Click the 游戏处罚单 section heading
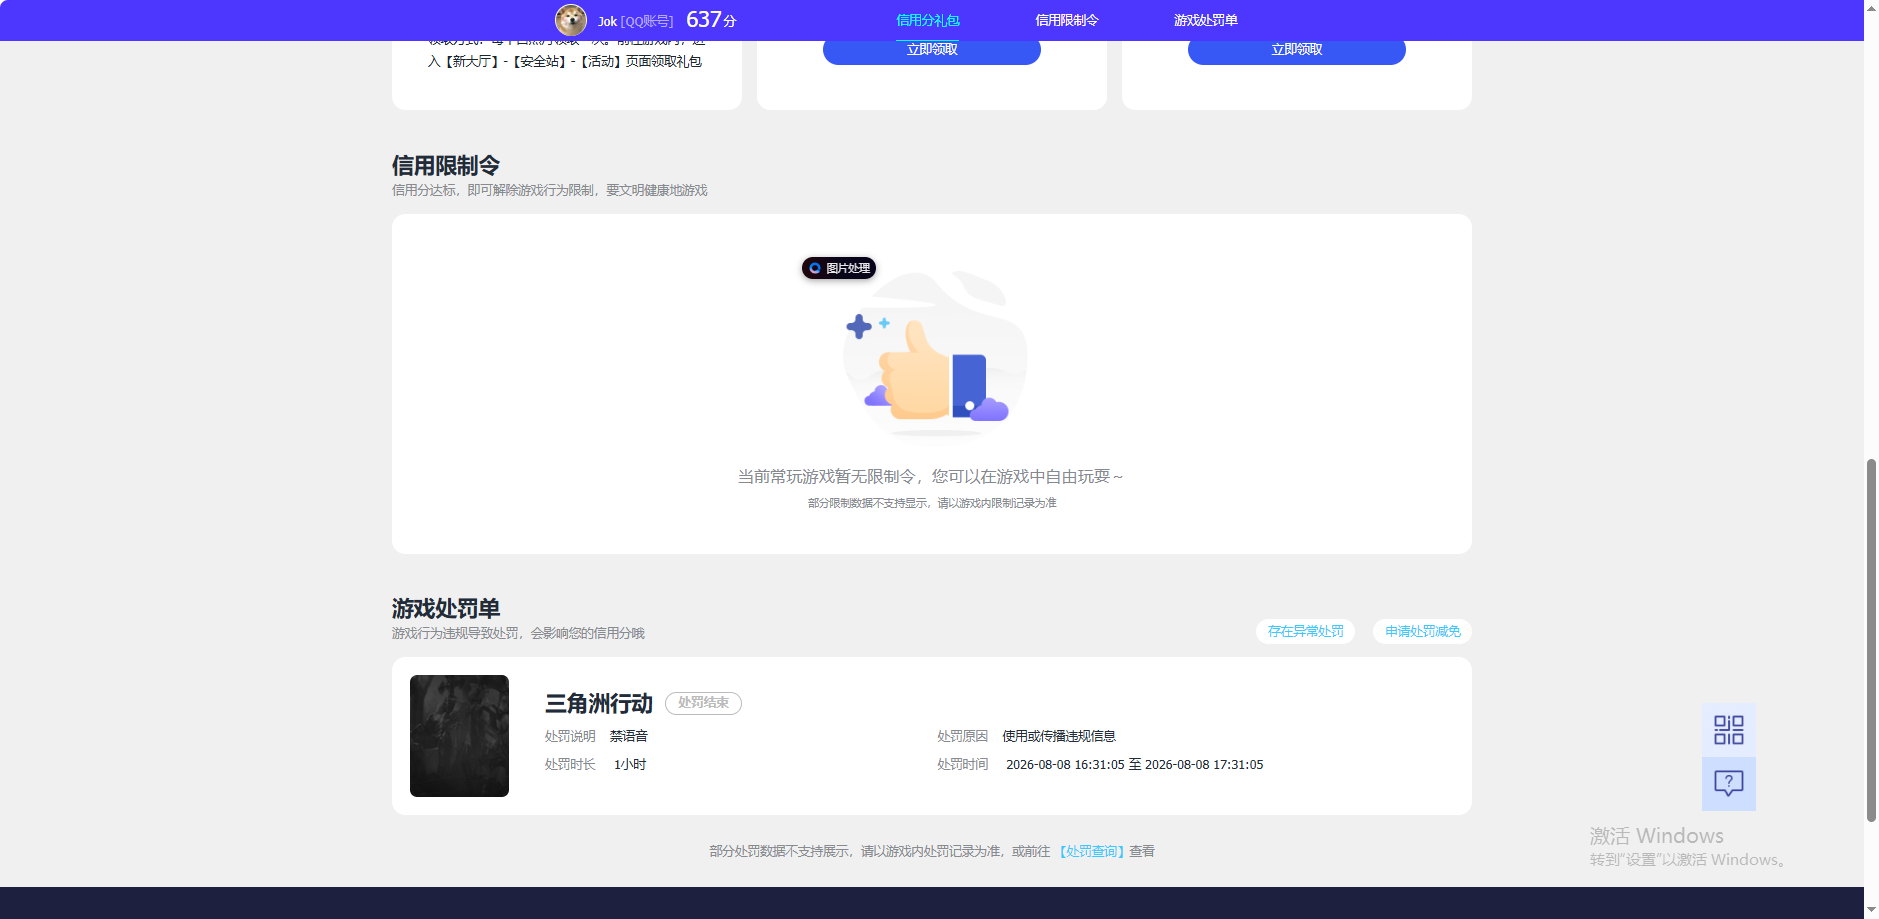Image resolution: width=1879 pixels, height=919 pixels. (x=446, y=608)
